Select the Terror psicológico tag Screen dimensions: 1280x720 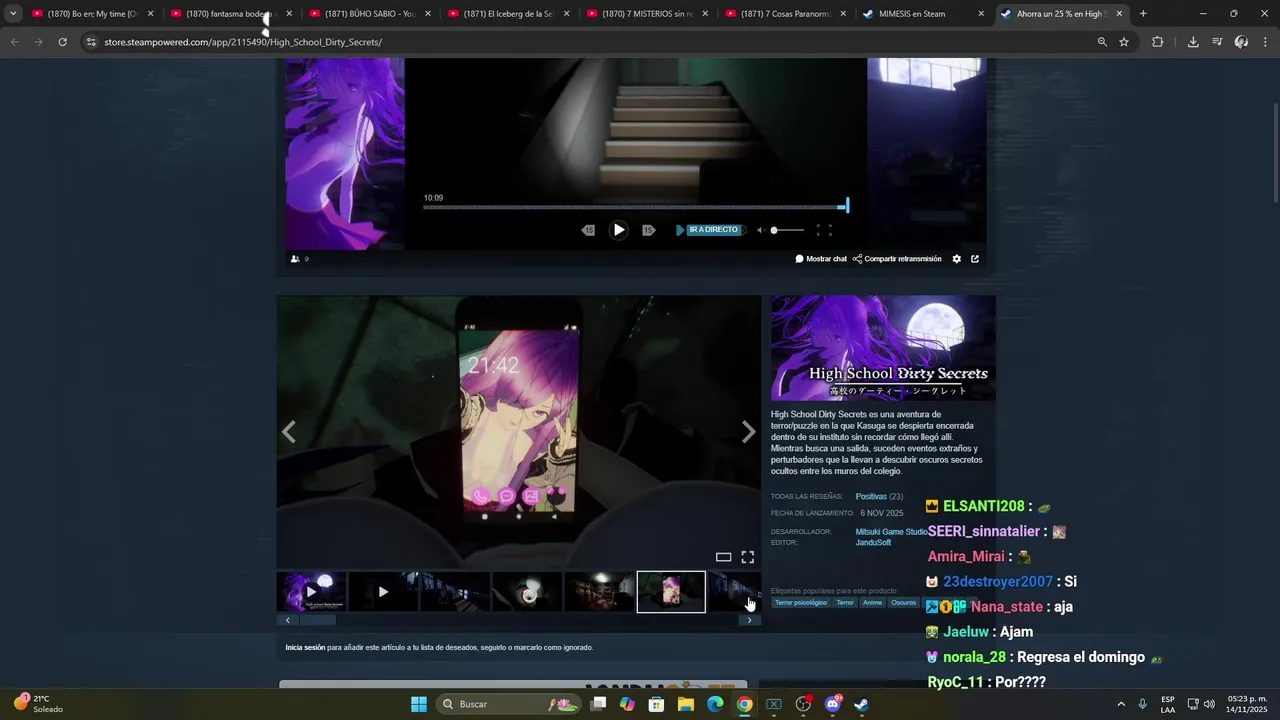pos(801,603)
